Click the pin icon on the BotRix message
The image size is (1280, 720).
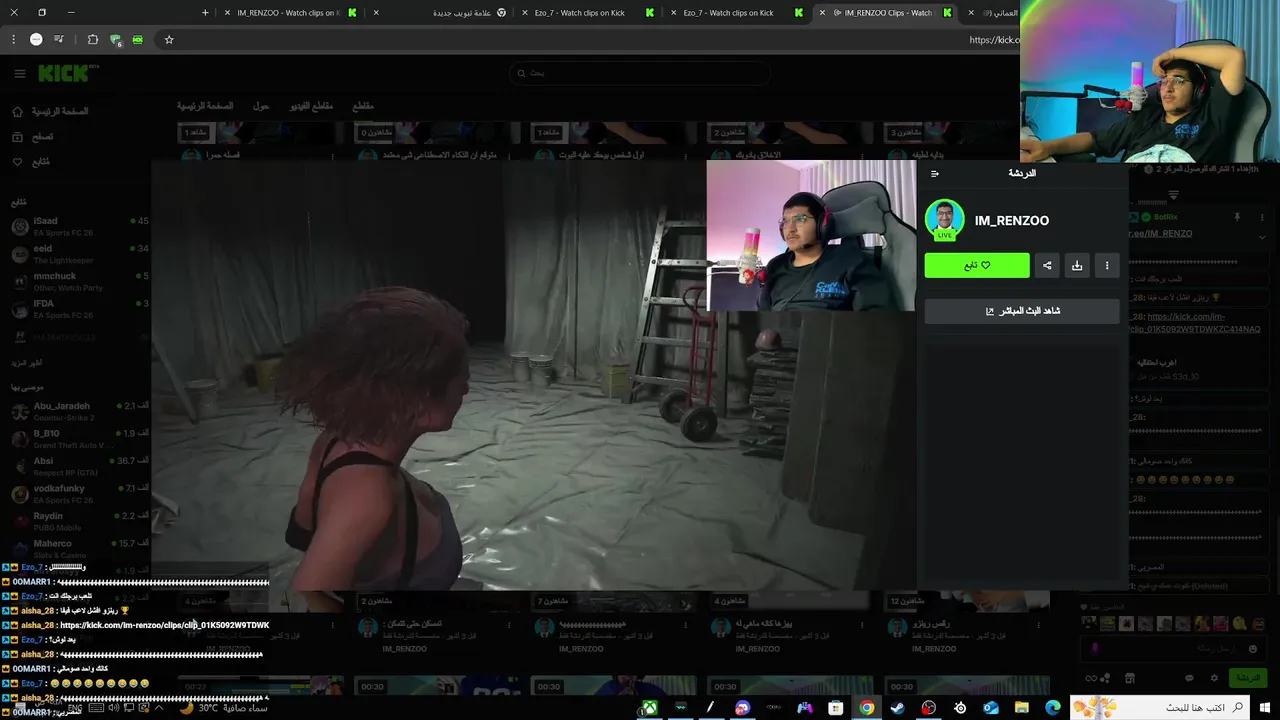point(1237,217)
